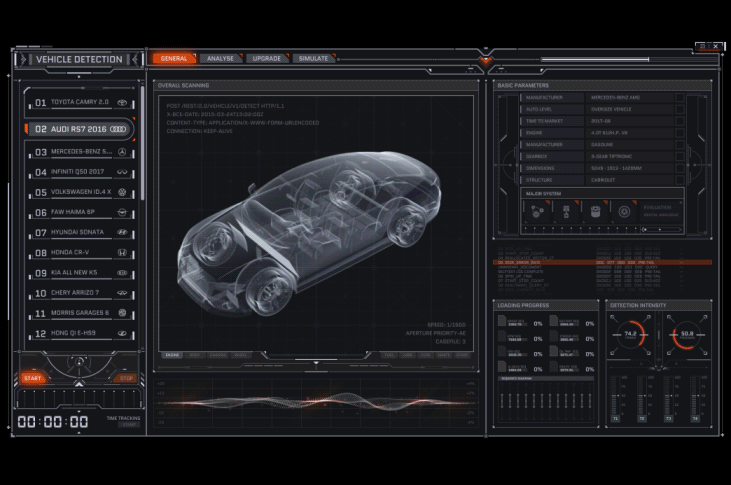The width and height of the screenshot is (731, 485).
Task: Click the forward arrow left of Vehicle Detection
Action: (x=23, y=59)
